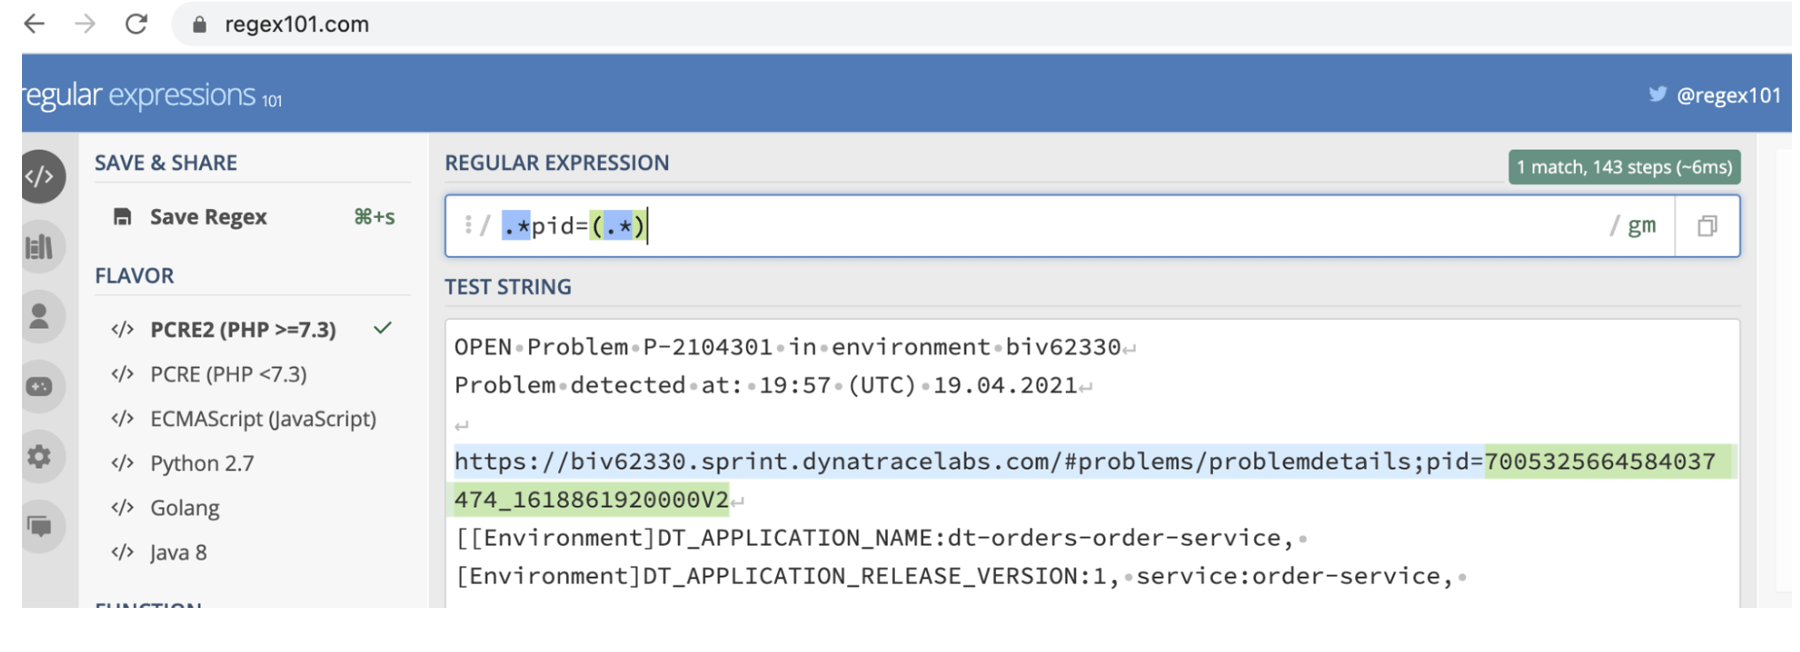This screenshot has width=1800, height=652.
Task: Open the @regex101 Twitter link
Action: (1728, 95)
